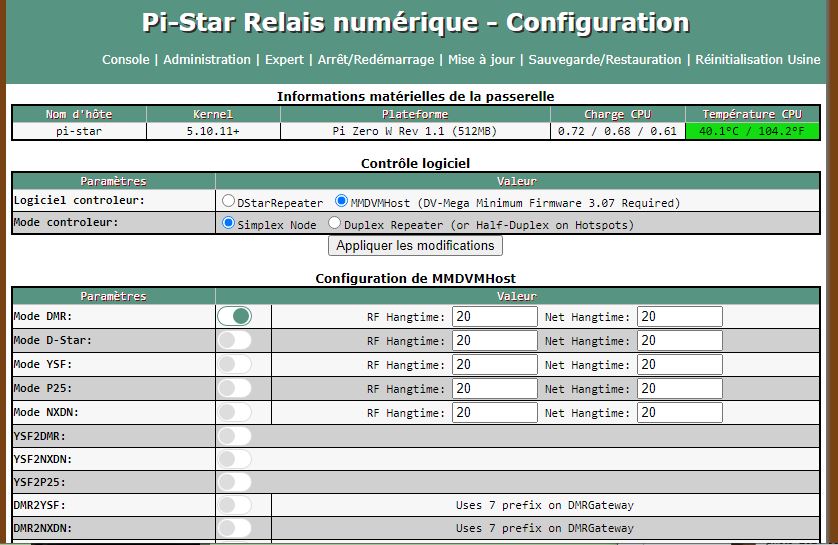Screen dimensions: 838x545
Task: Turn on the YSF2NXDN switch
Action: (235, 459)
